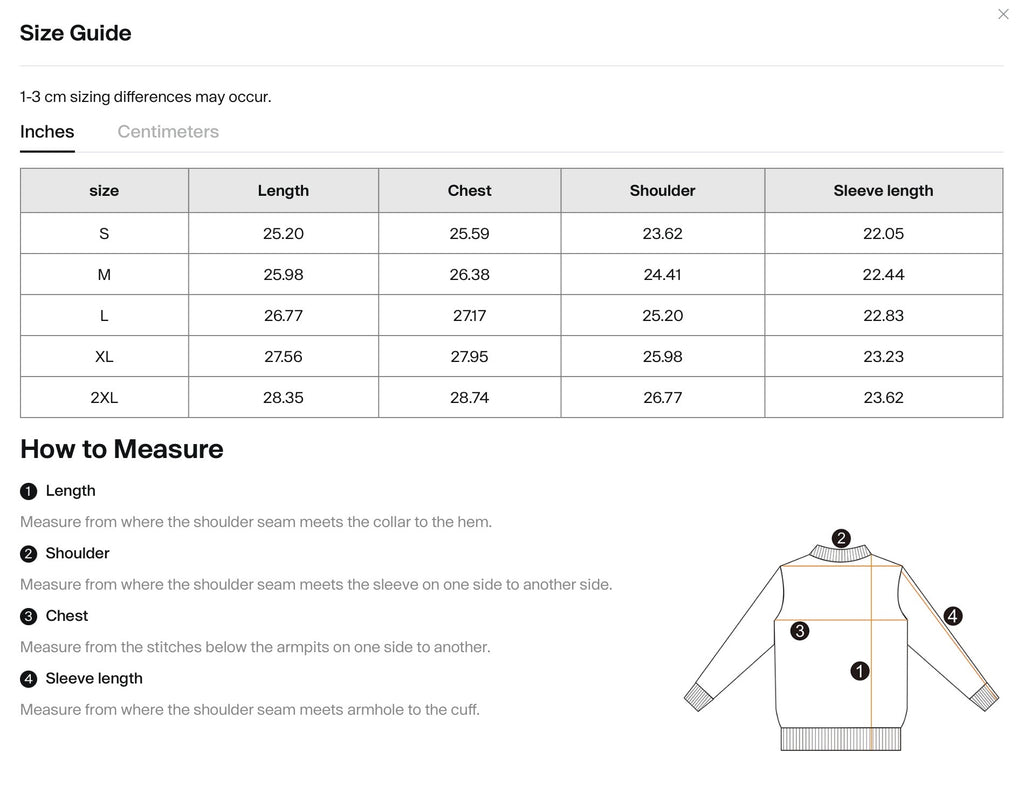Click the How to Measure heading
The image size is (1024, 786).
121,449
